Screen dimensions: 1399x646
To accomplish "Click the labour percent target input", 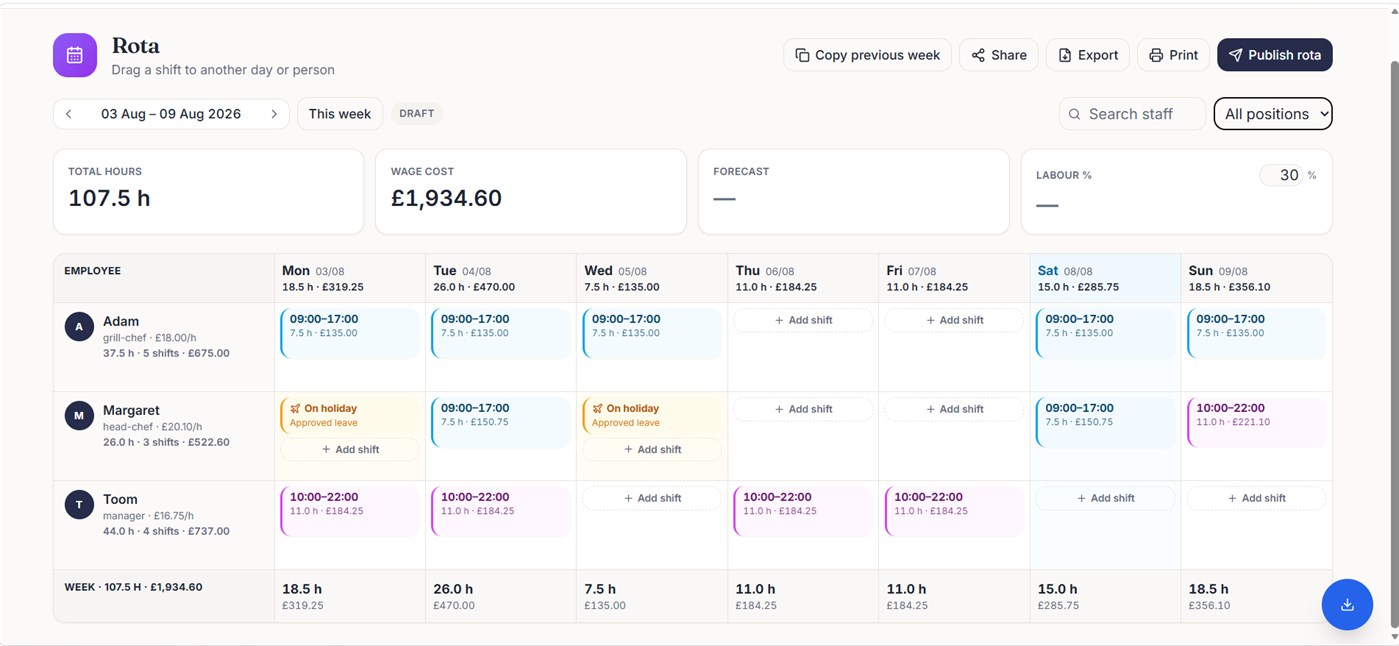I will click(x=1281, y=175).
